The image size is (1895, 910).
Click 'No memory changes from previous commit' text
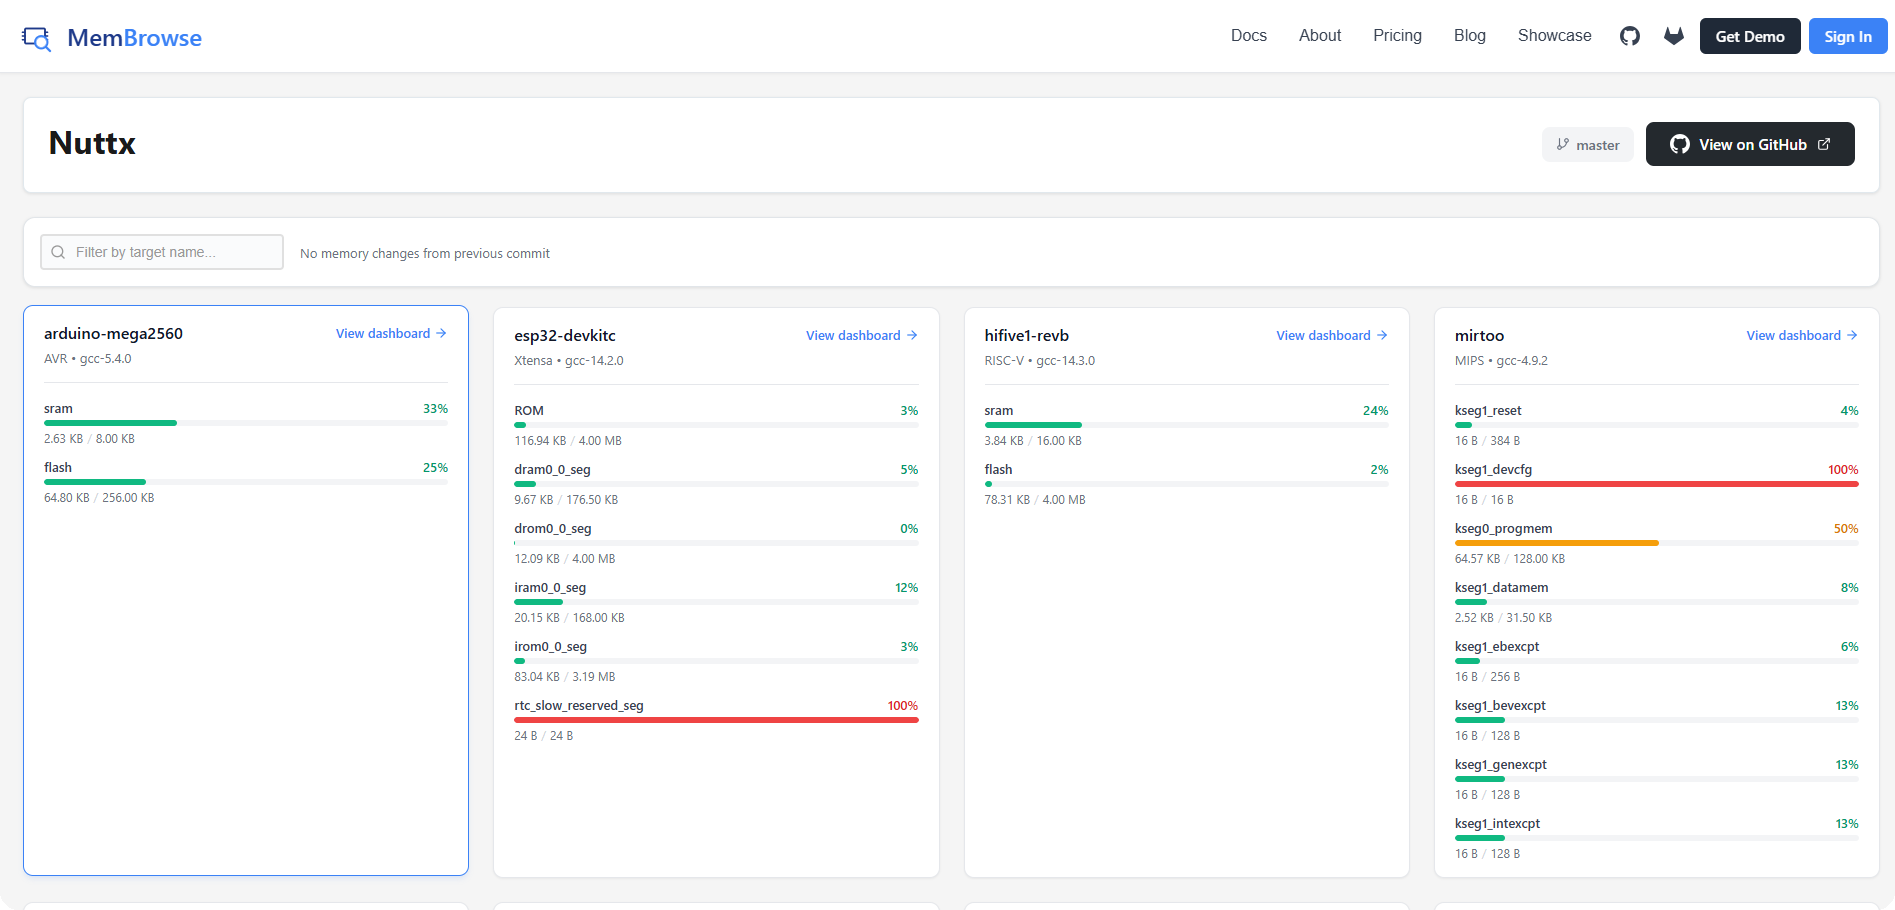pos(425,253)
